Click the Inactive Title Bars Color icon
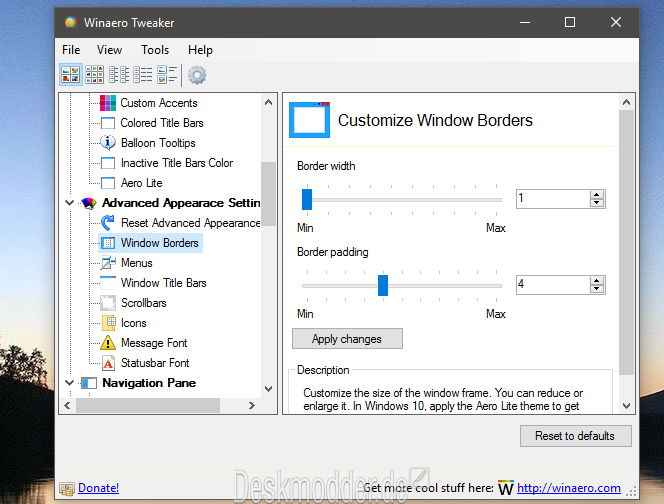Screen dimensions: 664x504 click(x=108, y=163)
